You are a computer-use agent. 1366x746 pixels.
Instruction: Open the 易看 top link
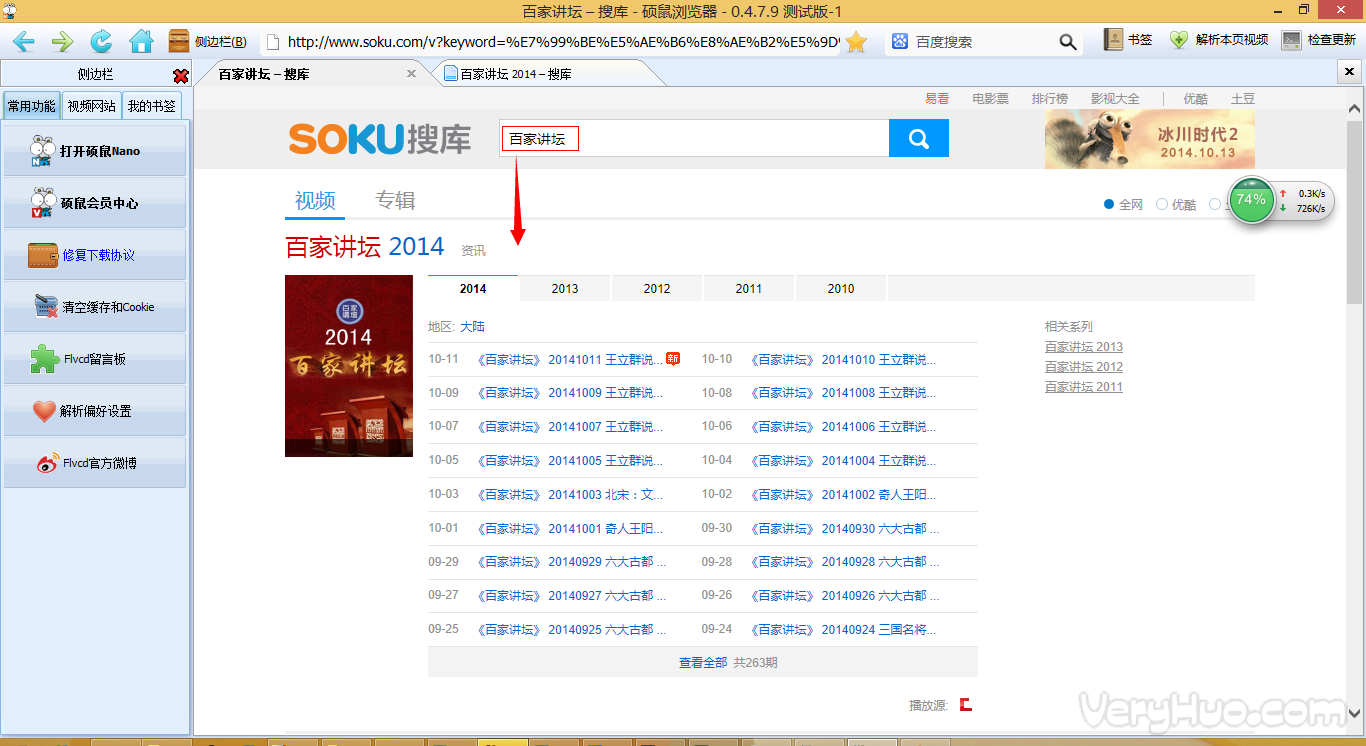coord(937,99)
